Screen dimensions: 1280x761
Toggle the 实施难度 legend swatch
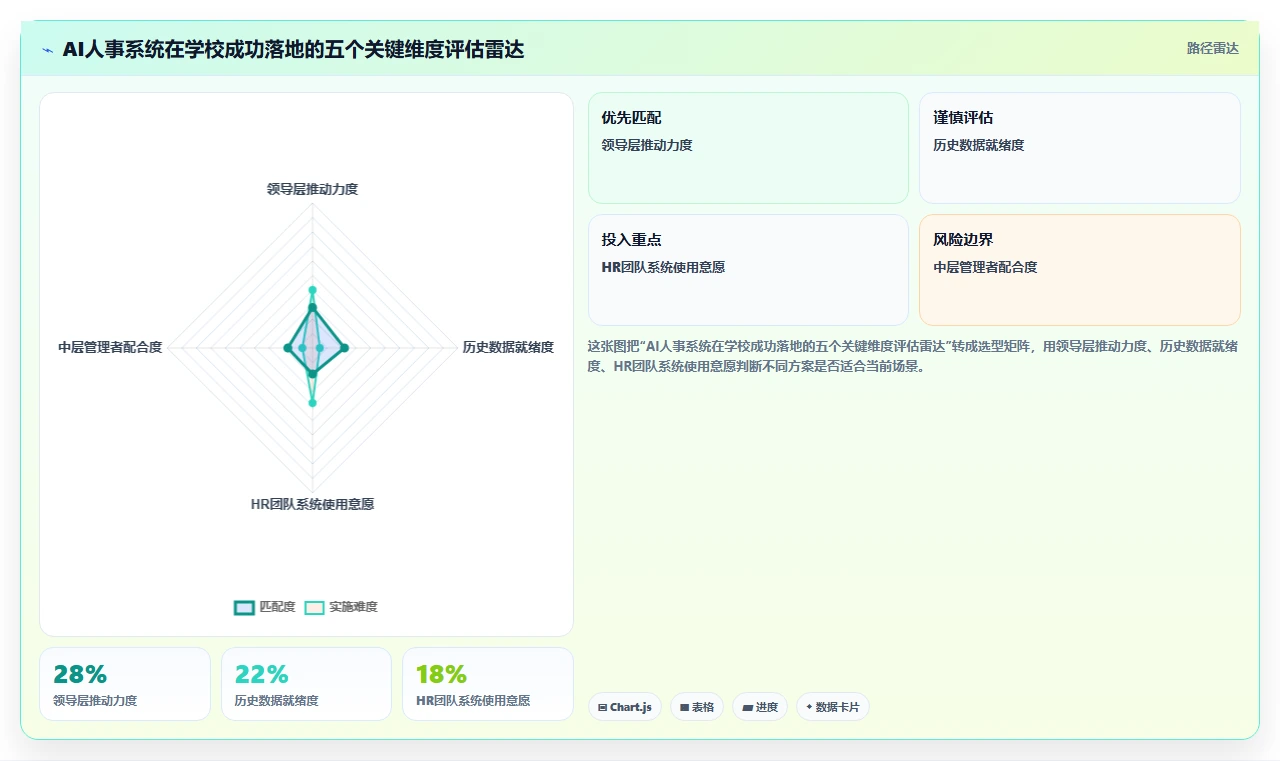pos(314,607)
